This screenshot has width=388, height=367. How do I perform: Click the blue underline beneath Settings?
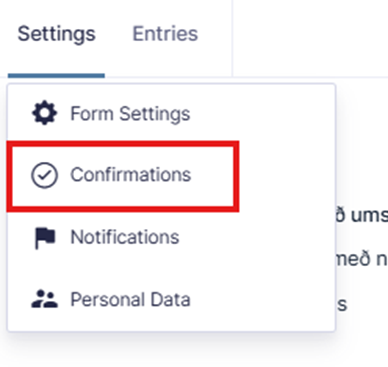pyautogui.click(x=56, y=76)
